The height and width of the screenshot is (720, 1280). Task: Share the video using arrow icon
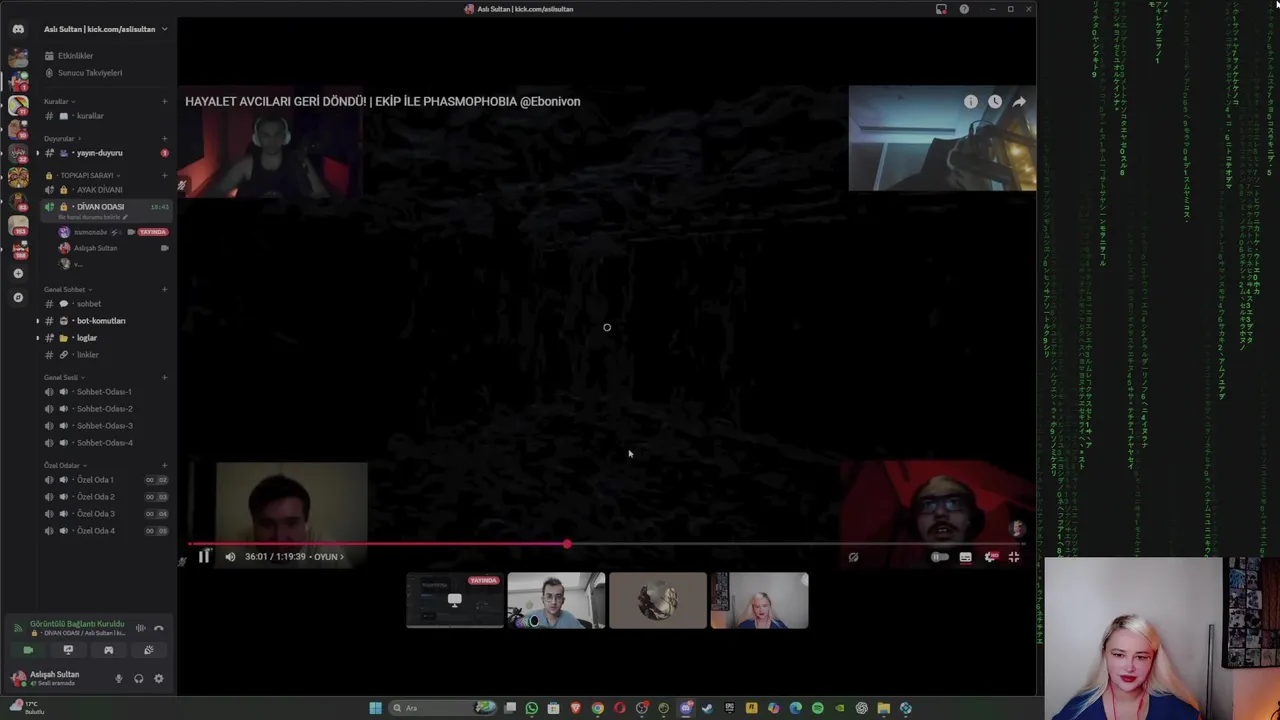[x=1019, y=102]
